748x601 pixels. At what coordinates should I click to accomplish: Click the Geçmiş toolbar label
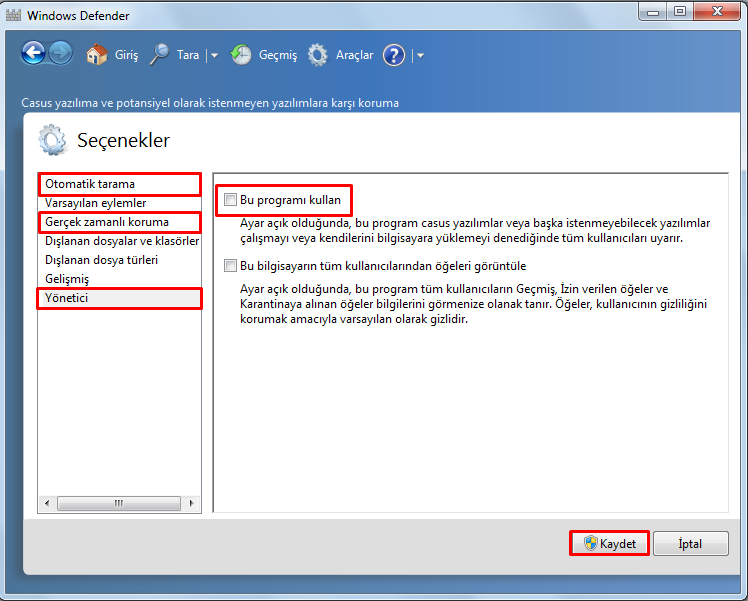(278, 55)
